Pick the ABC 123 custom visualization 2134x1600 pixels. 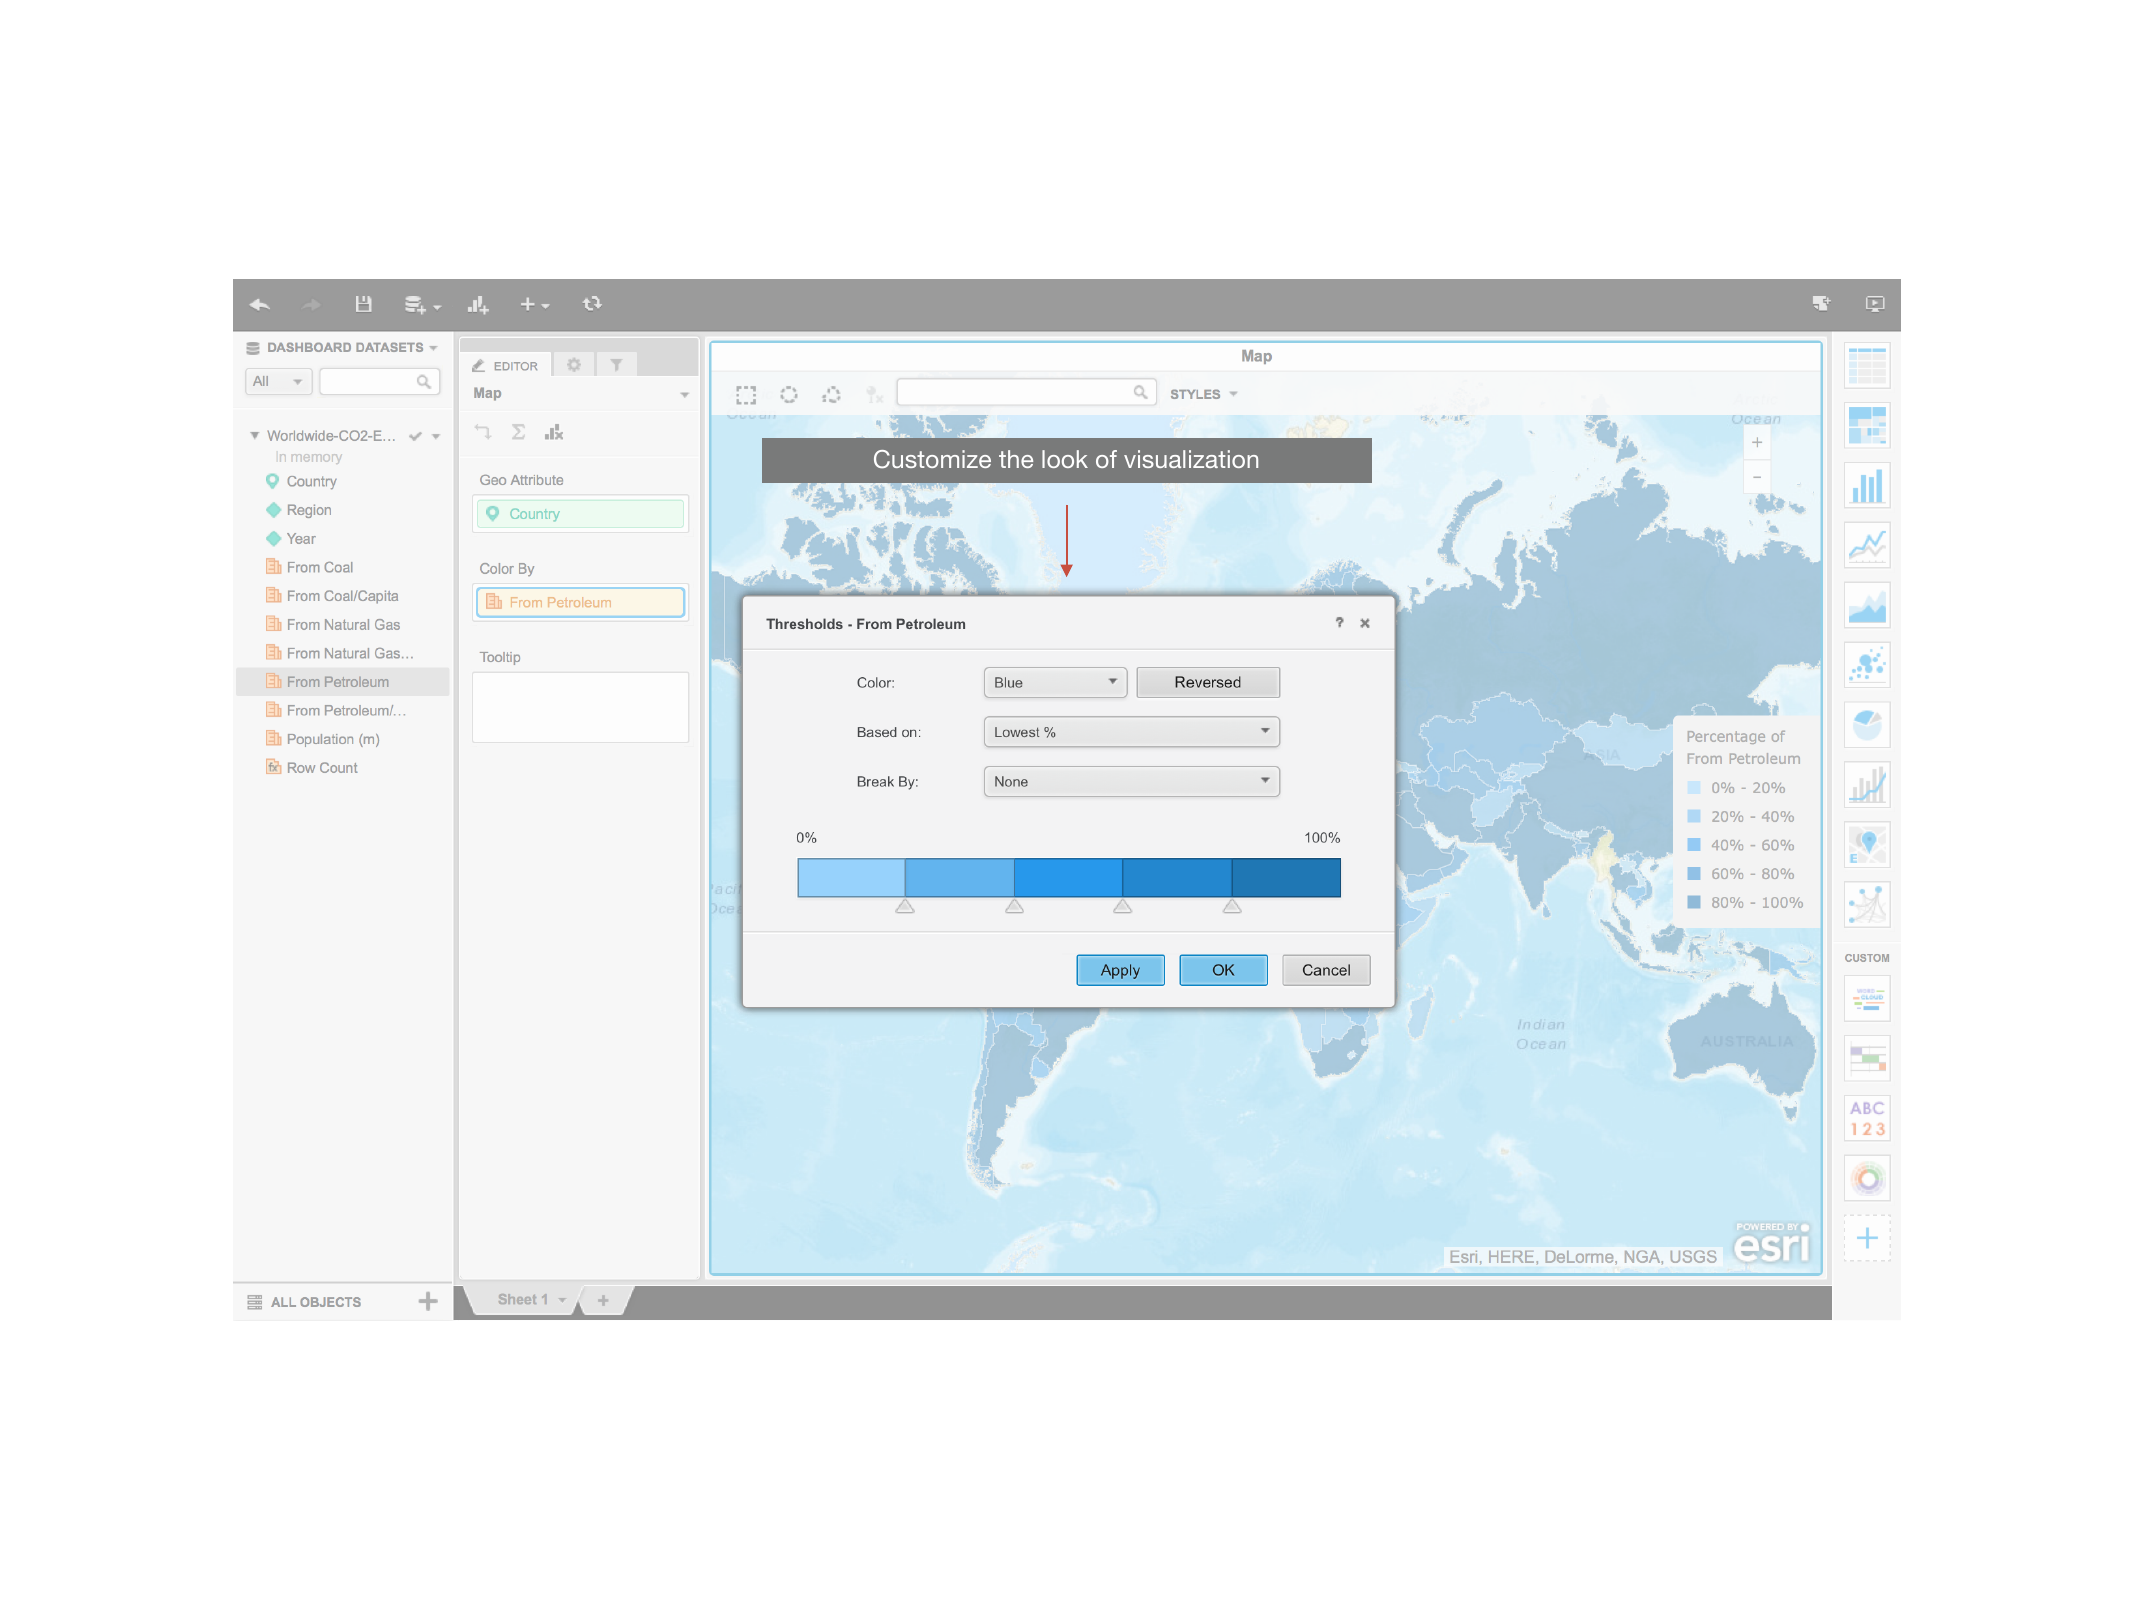point(1867,1119)
